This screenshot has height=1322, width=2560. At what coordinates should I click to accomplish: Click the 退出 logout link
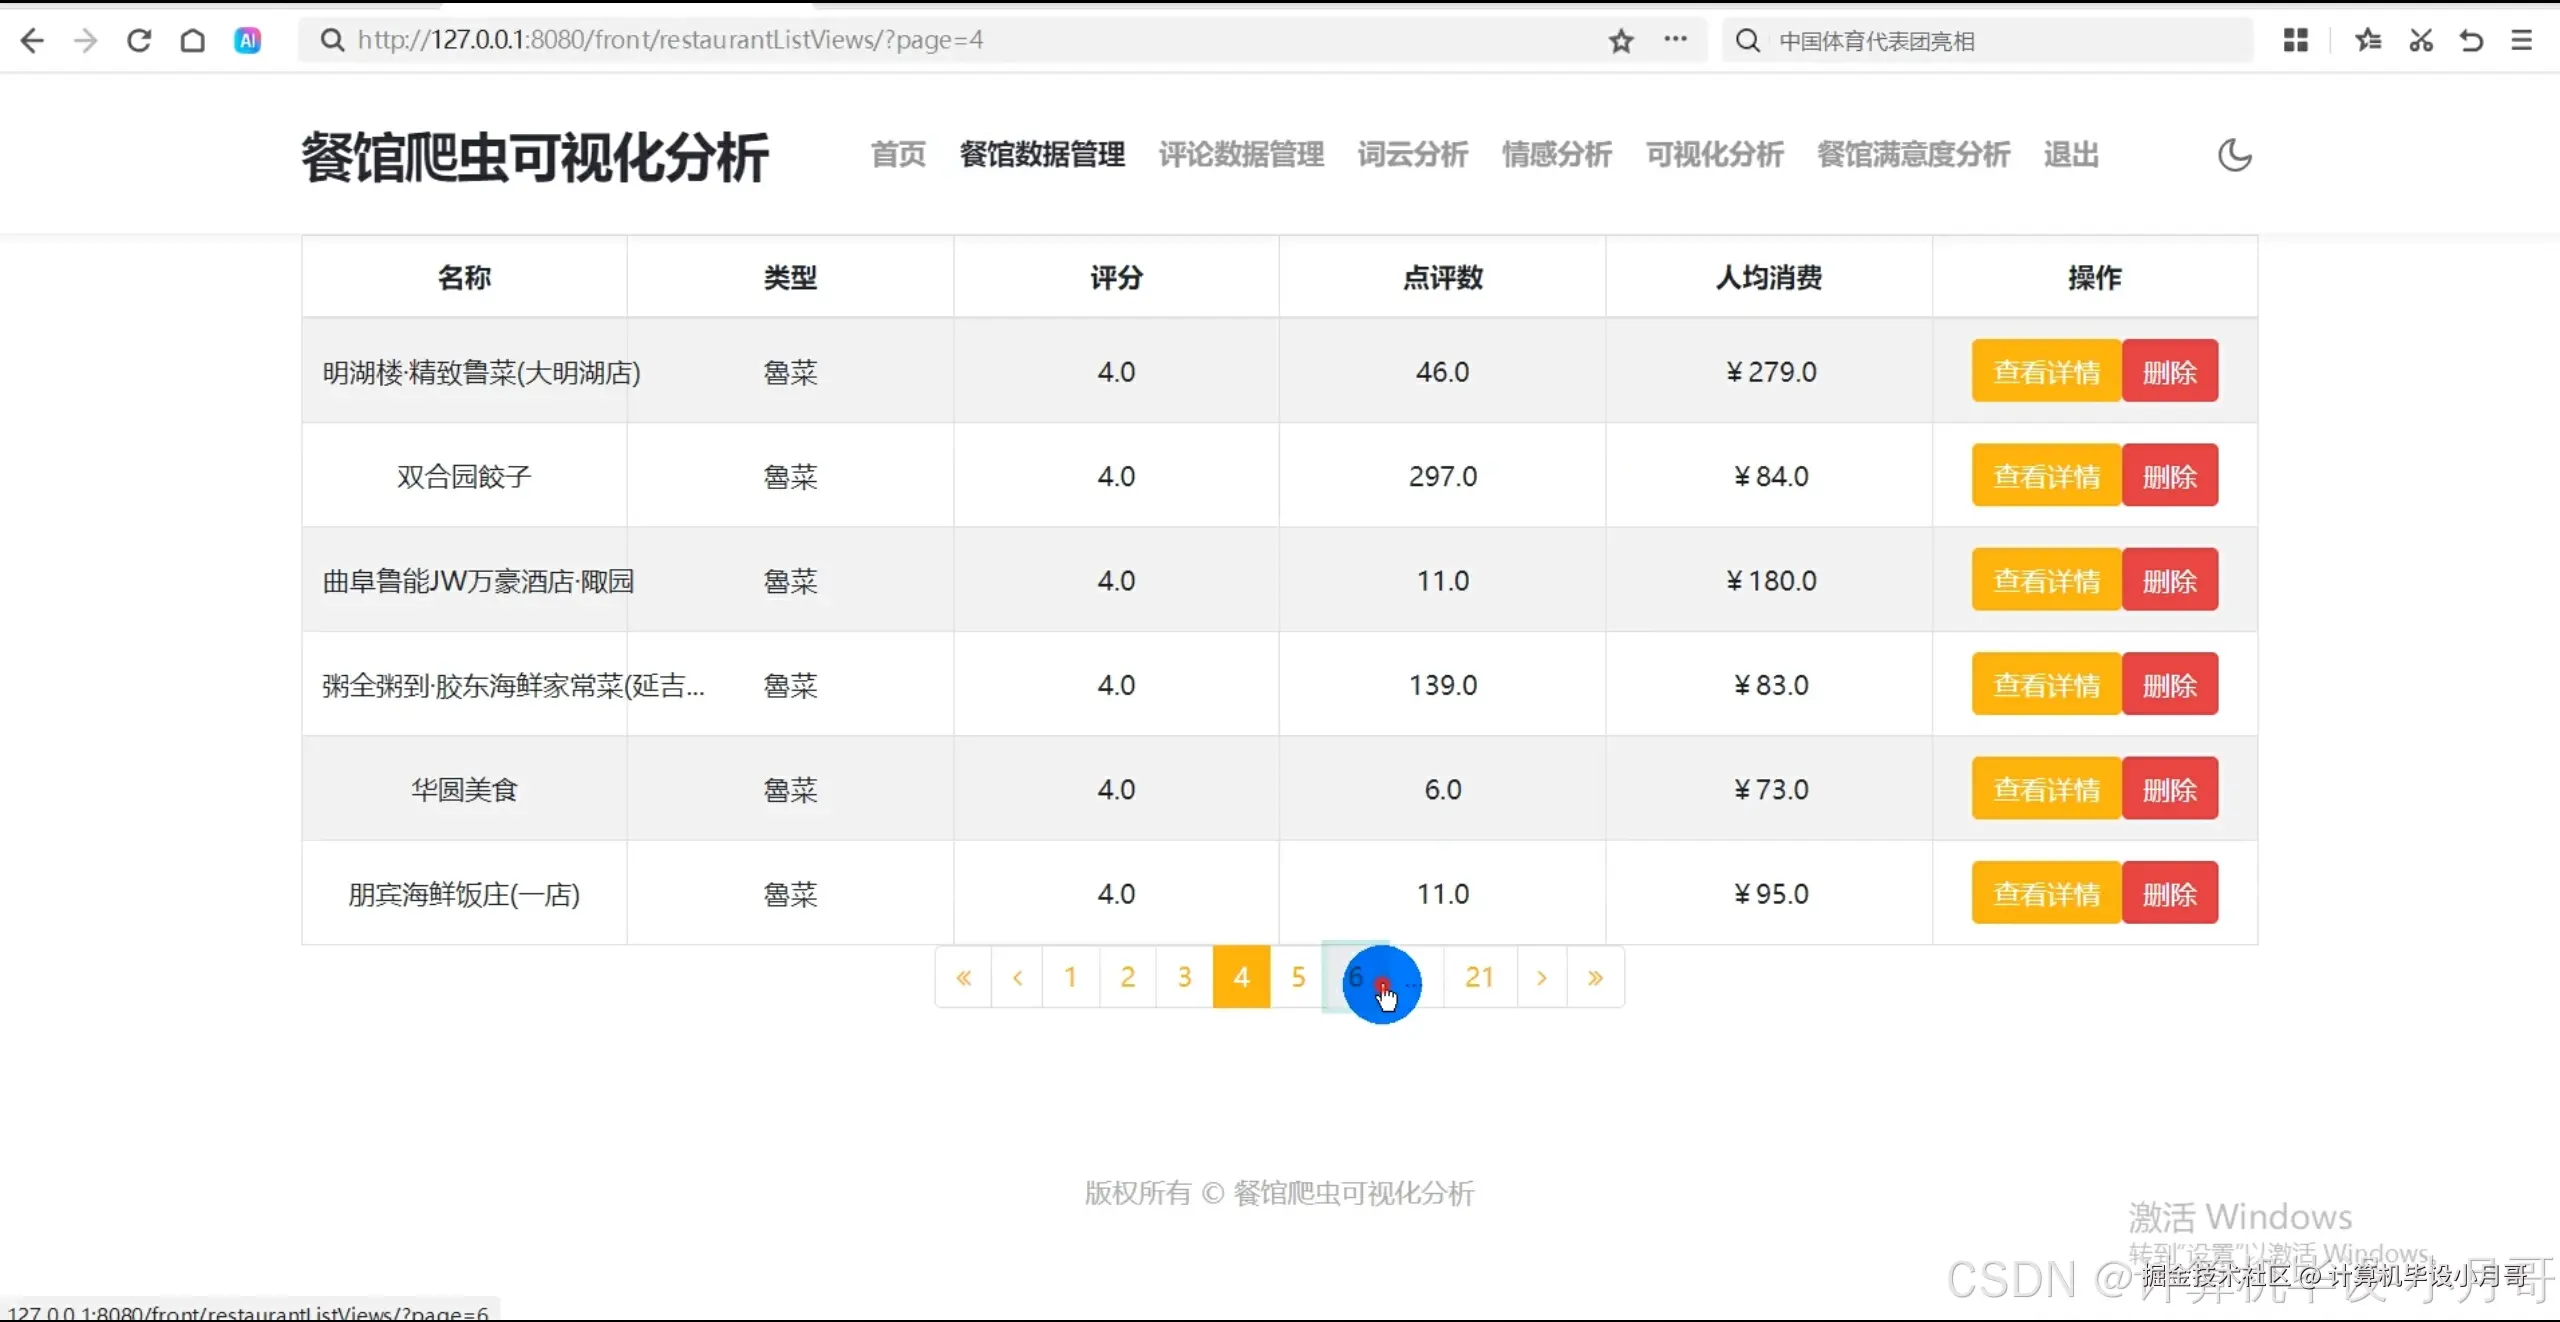click(2069, 155)
